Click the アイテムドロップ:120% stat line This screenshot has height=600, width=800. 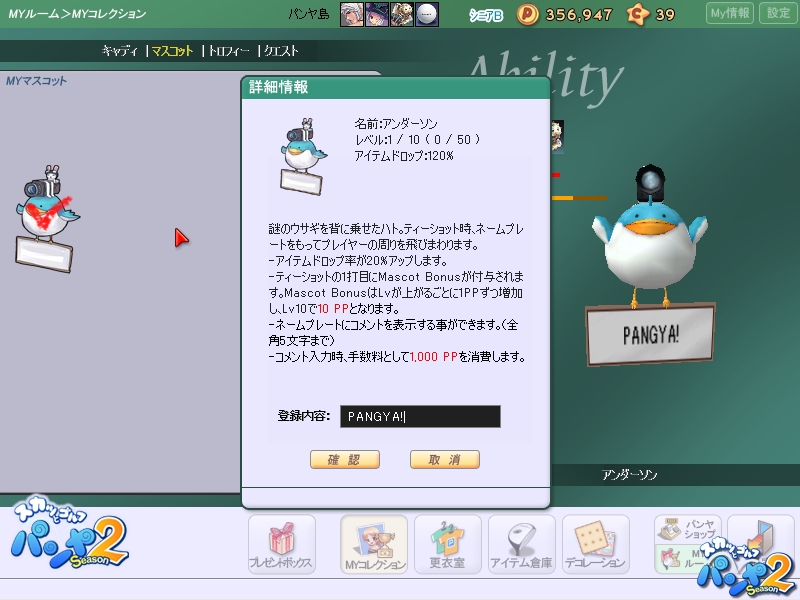404,156
